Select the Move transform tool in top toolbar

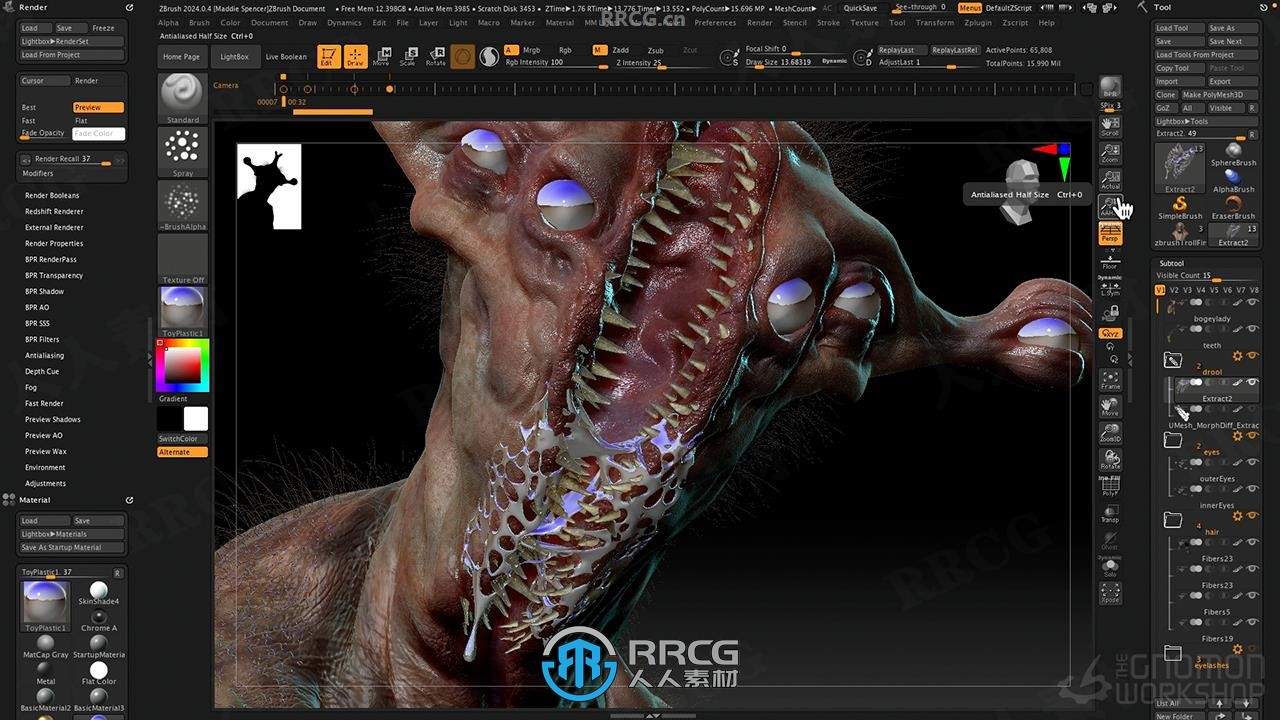382,57
